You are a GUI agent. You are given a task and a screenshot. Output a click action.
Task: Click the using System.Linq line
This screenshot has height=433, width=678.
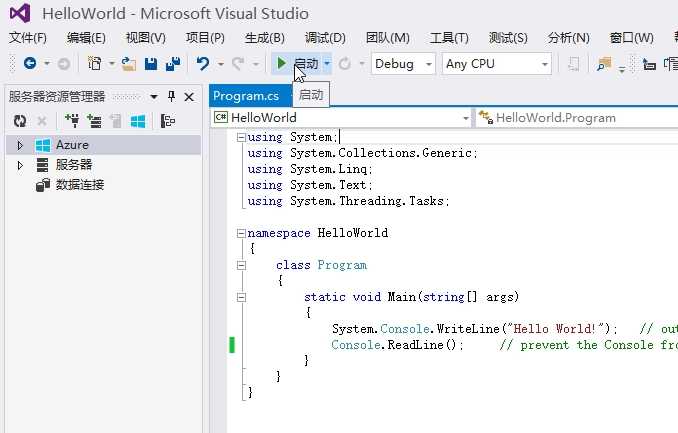310,169
